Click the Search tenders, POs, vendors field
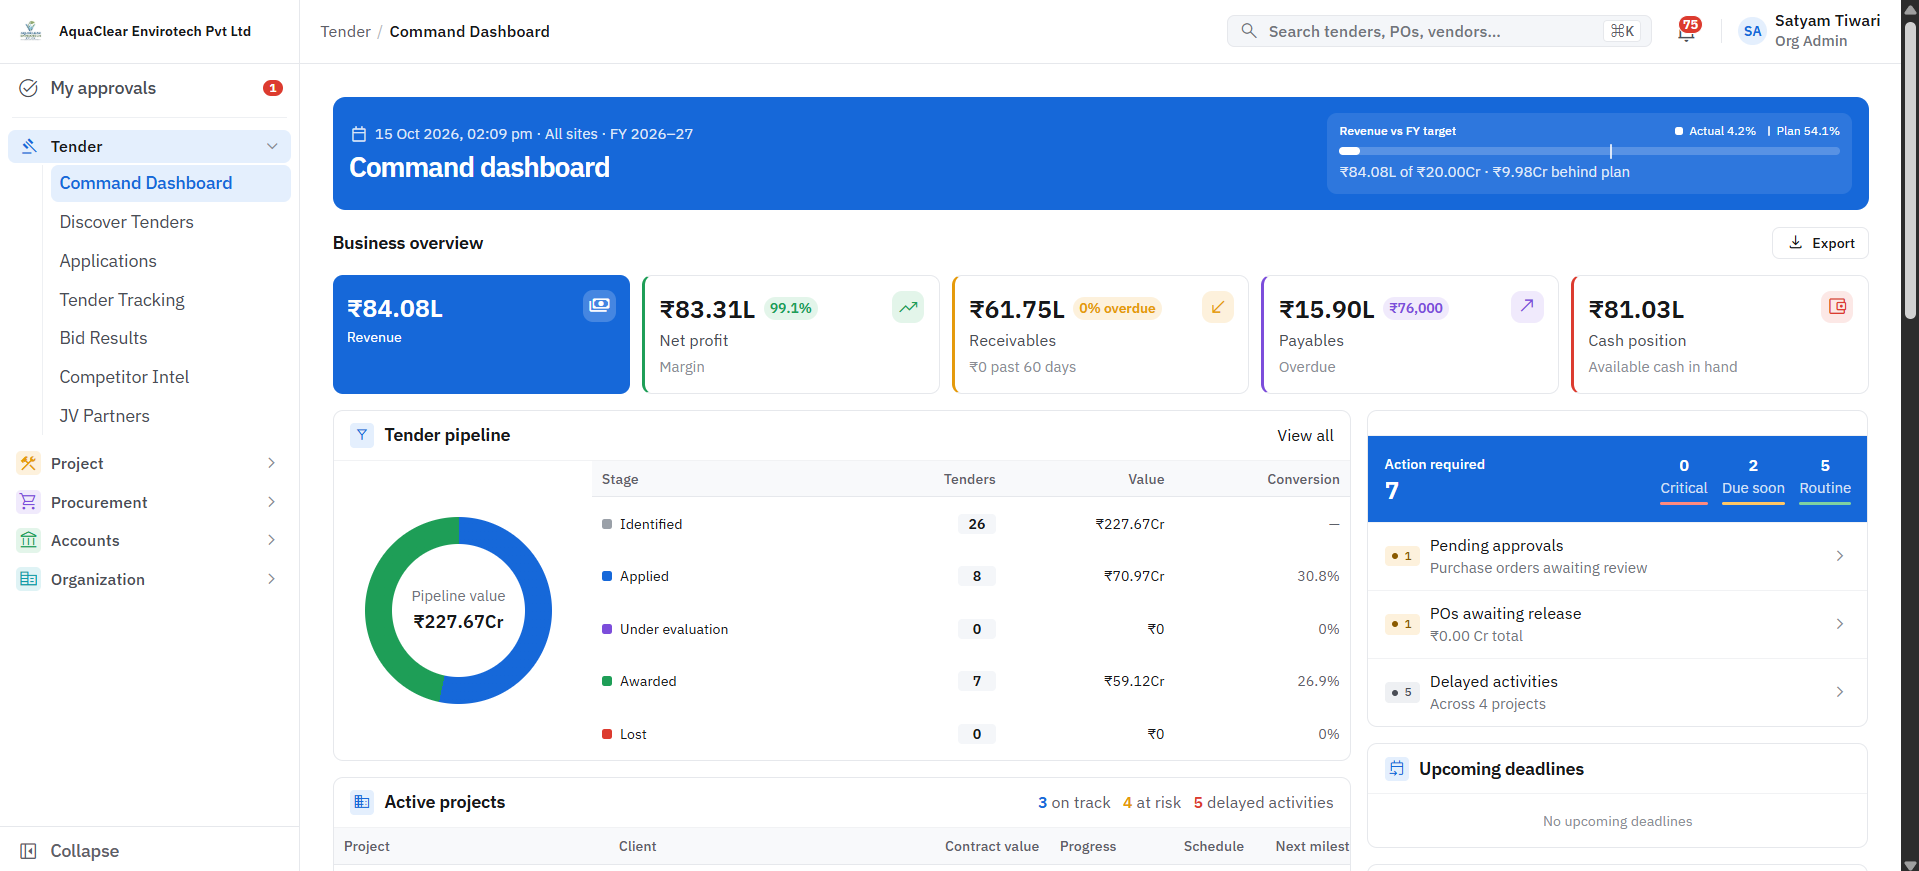1919x871 pixels. pyautogui.click(x=1440, y=31)
